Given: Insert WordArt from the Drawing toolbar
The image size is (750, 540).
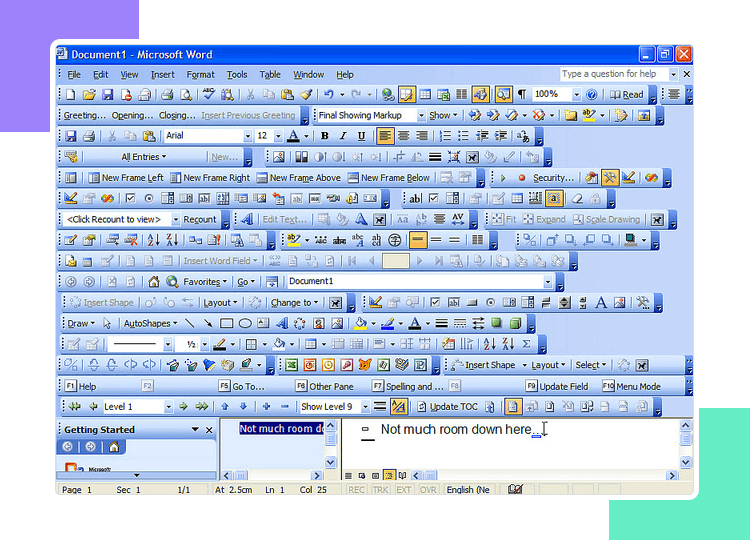Looking at the screenshot, I should tap(282, 324).
